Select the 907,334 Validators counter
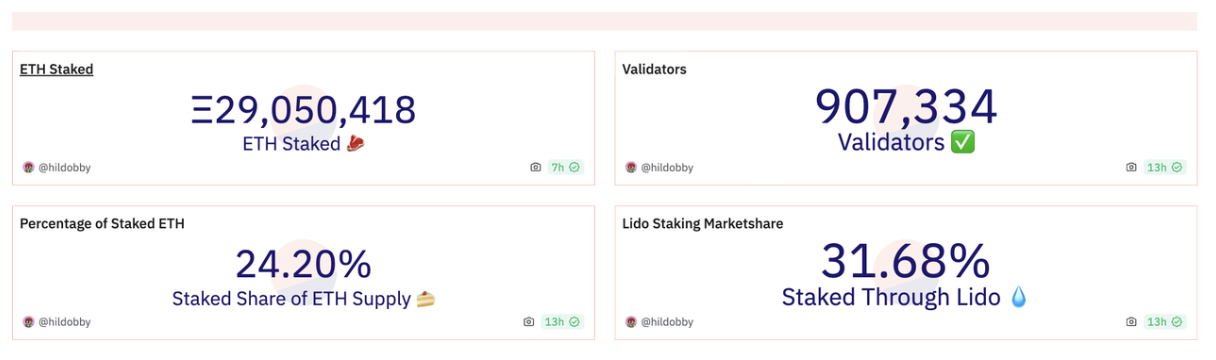The width and height of the screenshot is (1216, 360). pos(906,107)
